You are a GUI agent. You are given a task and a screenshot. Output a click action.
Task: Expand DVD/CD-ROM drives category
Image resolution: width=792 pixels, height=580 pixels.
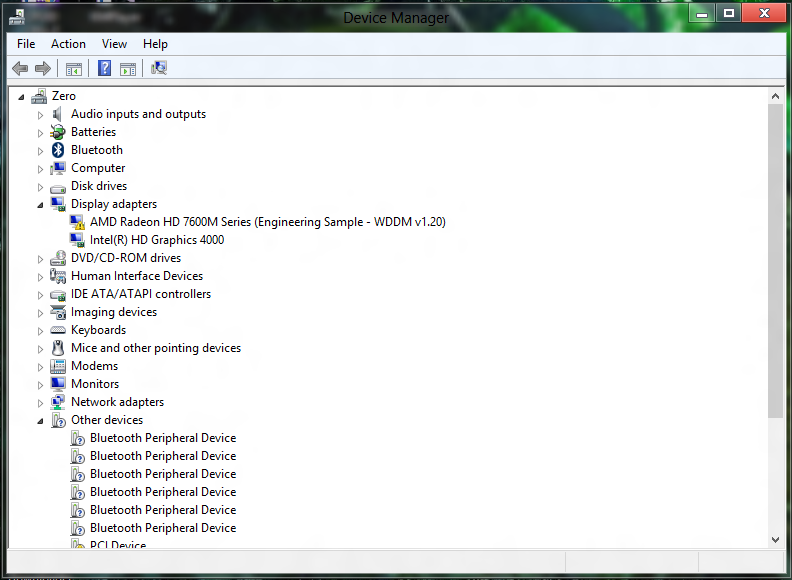(x=40, y=259)
